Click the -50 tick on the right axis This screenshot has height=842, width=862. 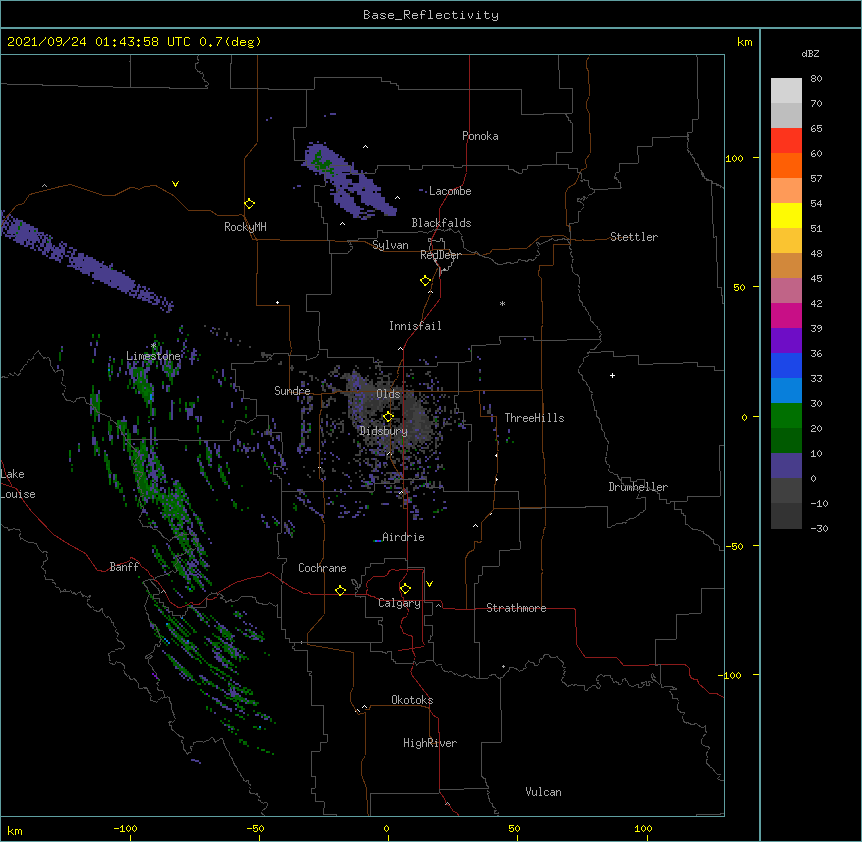(734, 546)
